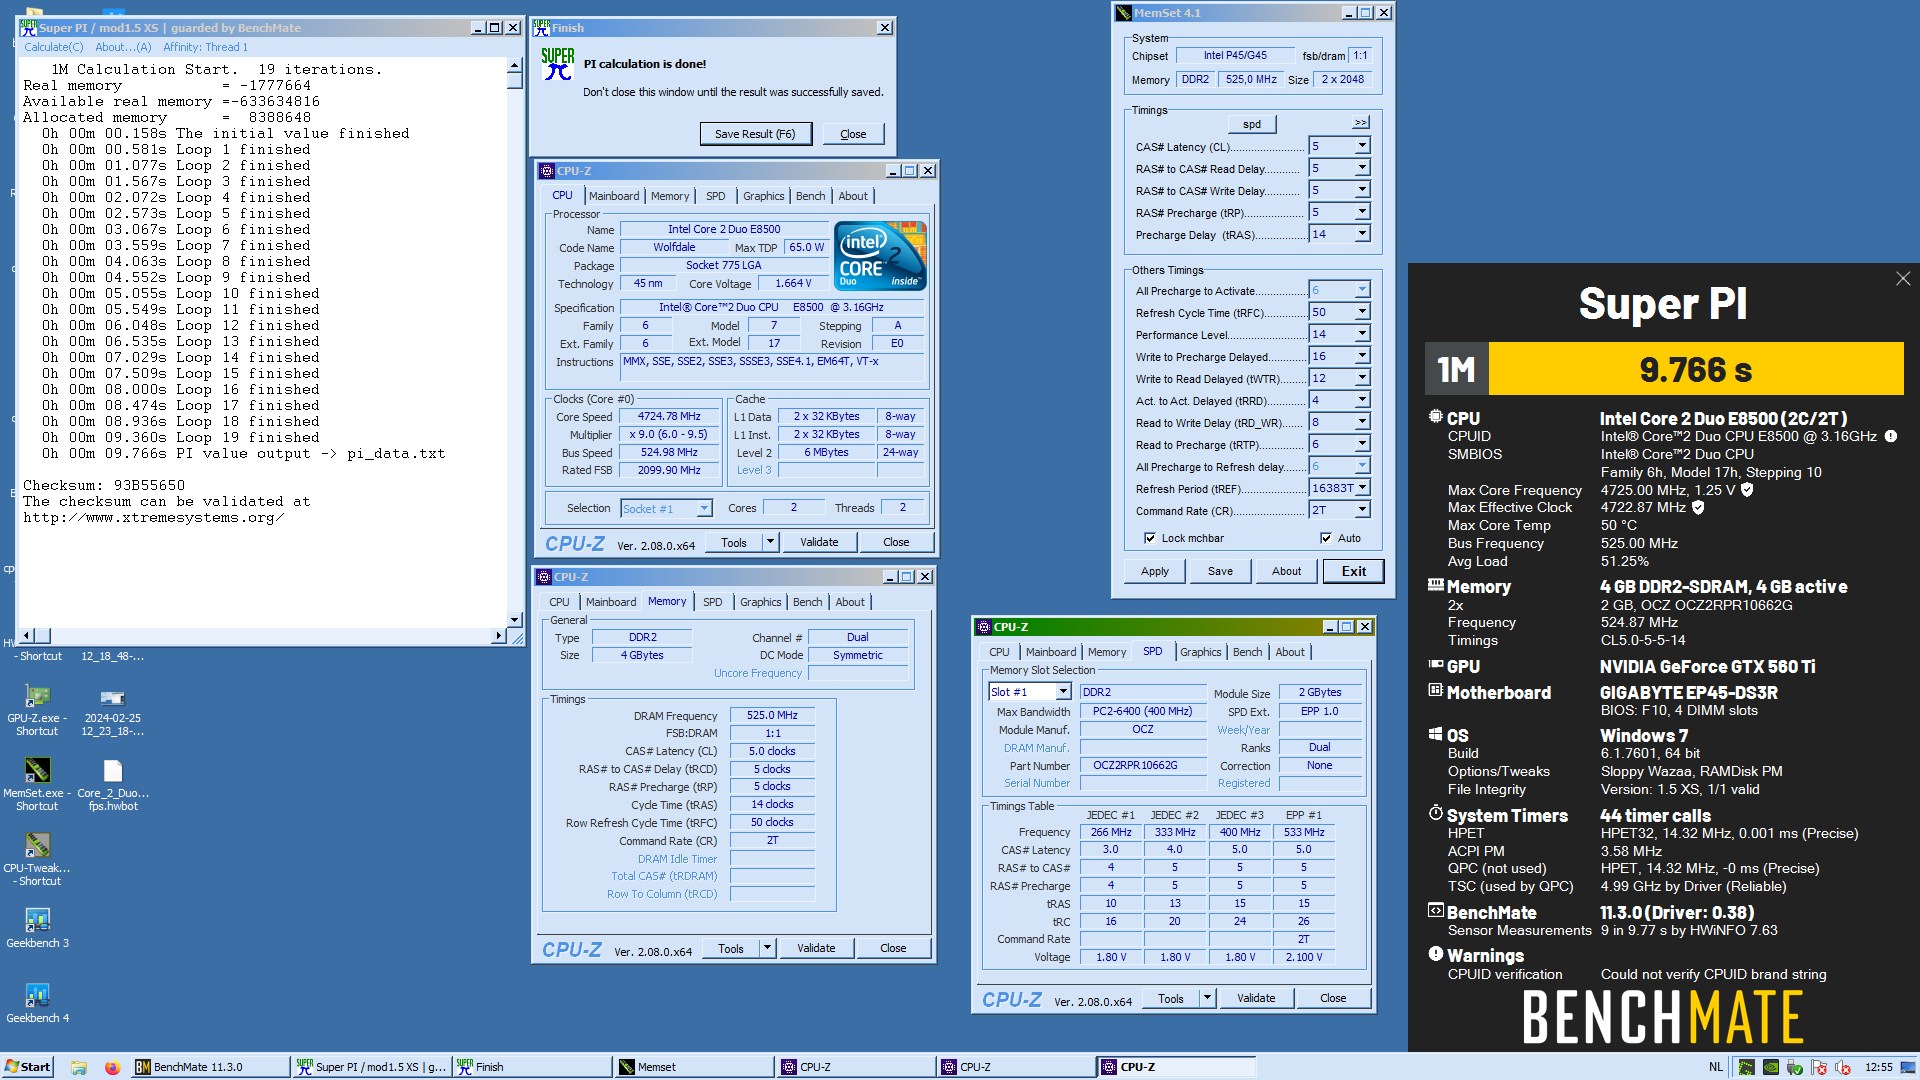Click the spd button in MemSet
Image resolution: width=1920 pixels, height=1080 pixels.
point(1252,124)
